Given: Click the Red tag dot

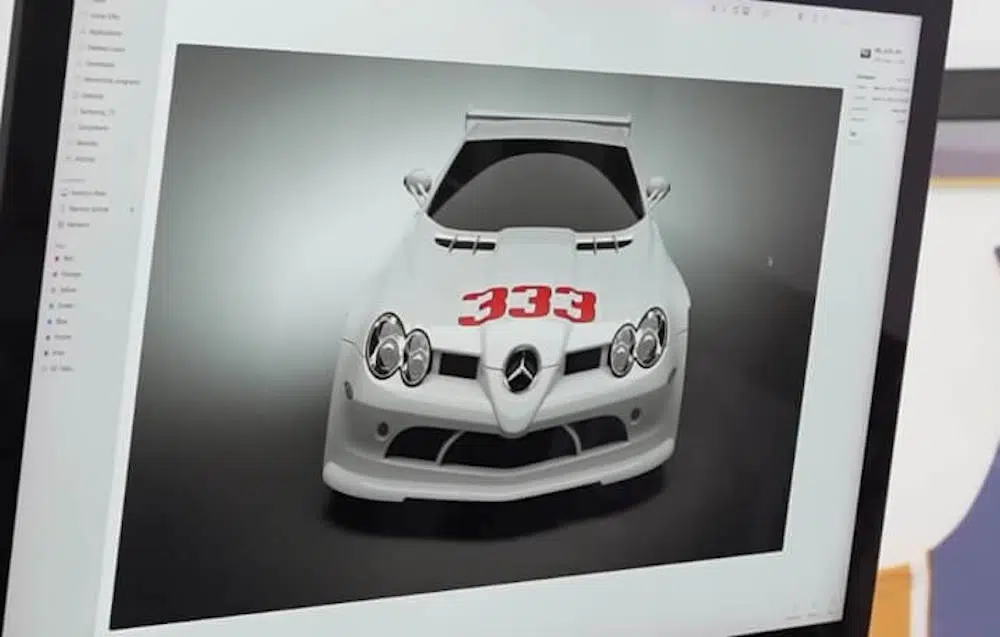Looking at the screenshot, I should tap(57, 259).
